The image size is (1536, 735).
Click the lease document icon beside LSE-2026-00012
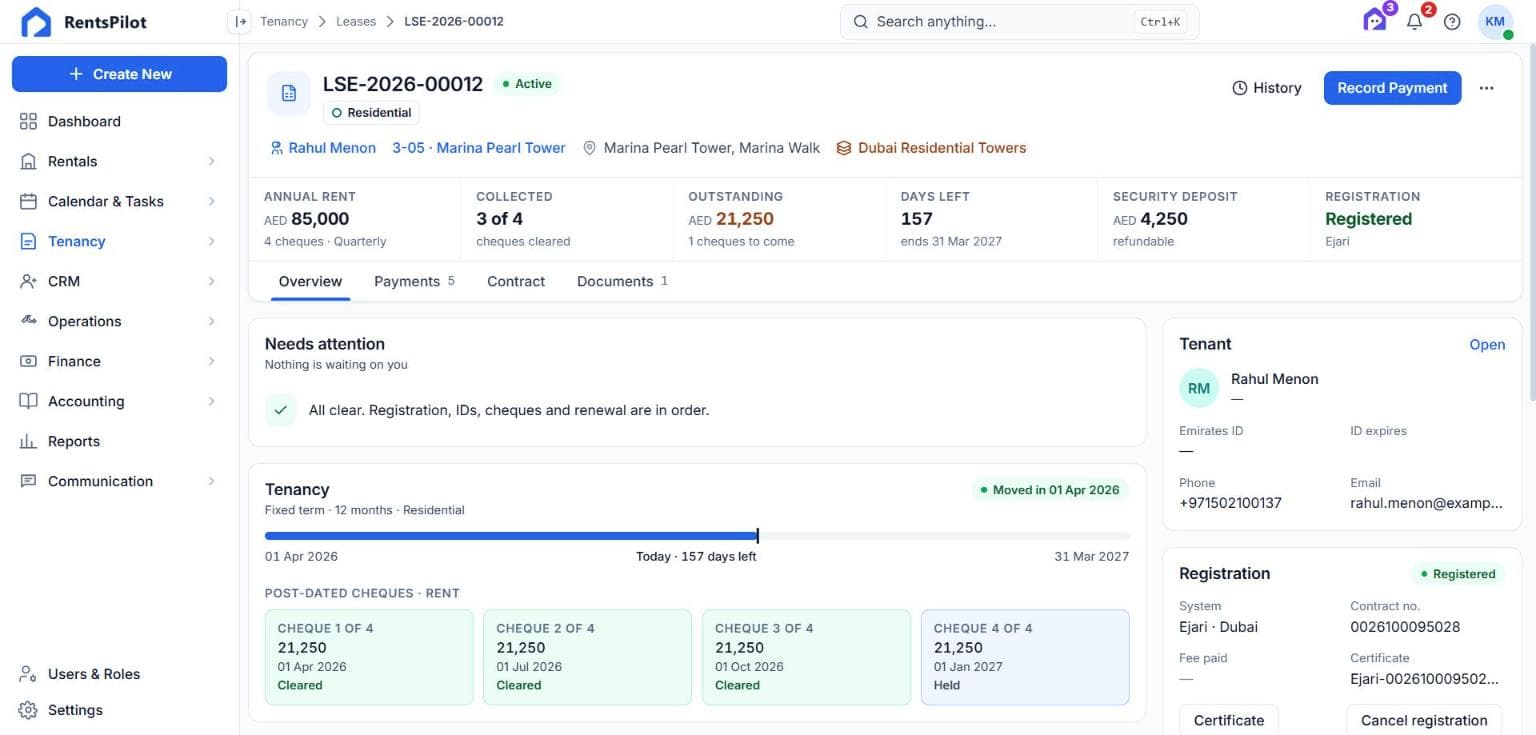289,93
